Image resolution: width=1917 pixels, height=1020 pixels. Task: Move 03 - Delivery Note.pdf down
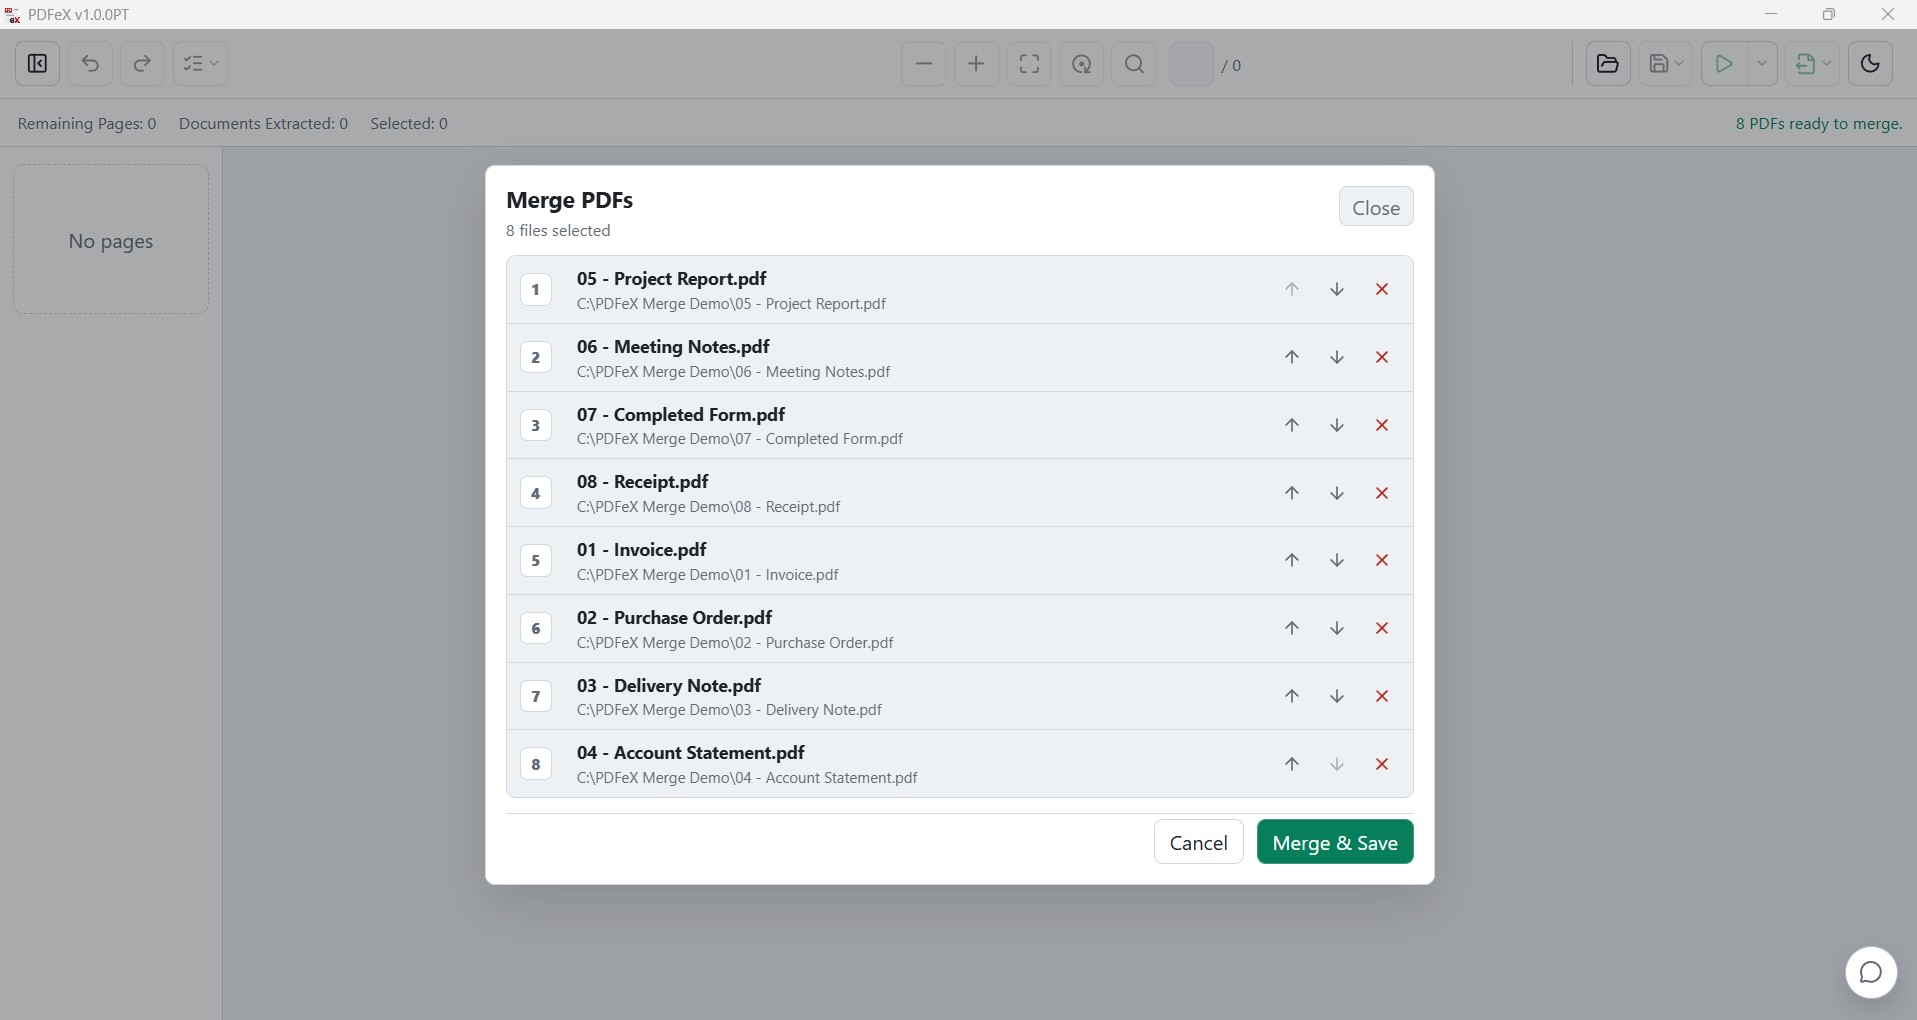pos(1337,696)
